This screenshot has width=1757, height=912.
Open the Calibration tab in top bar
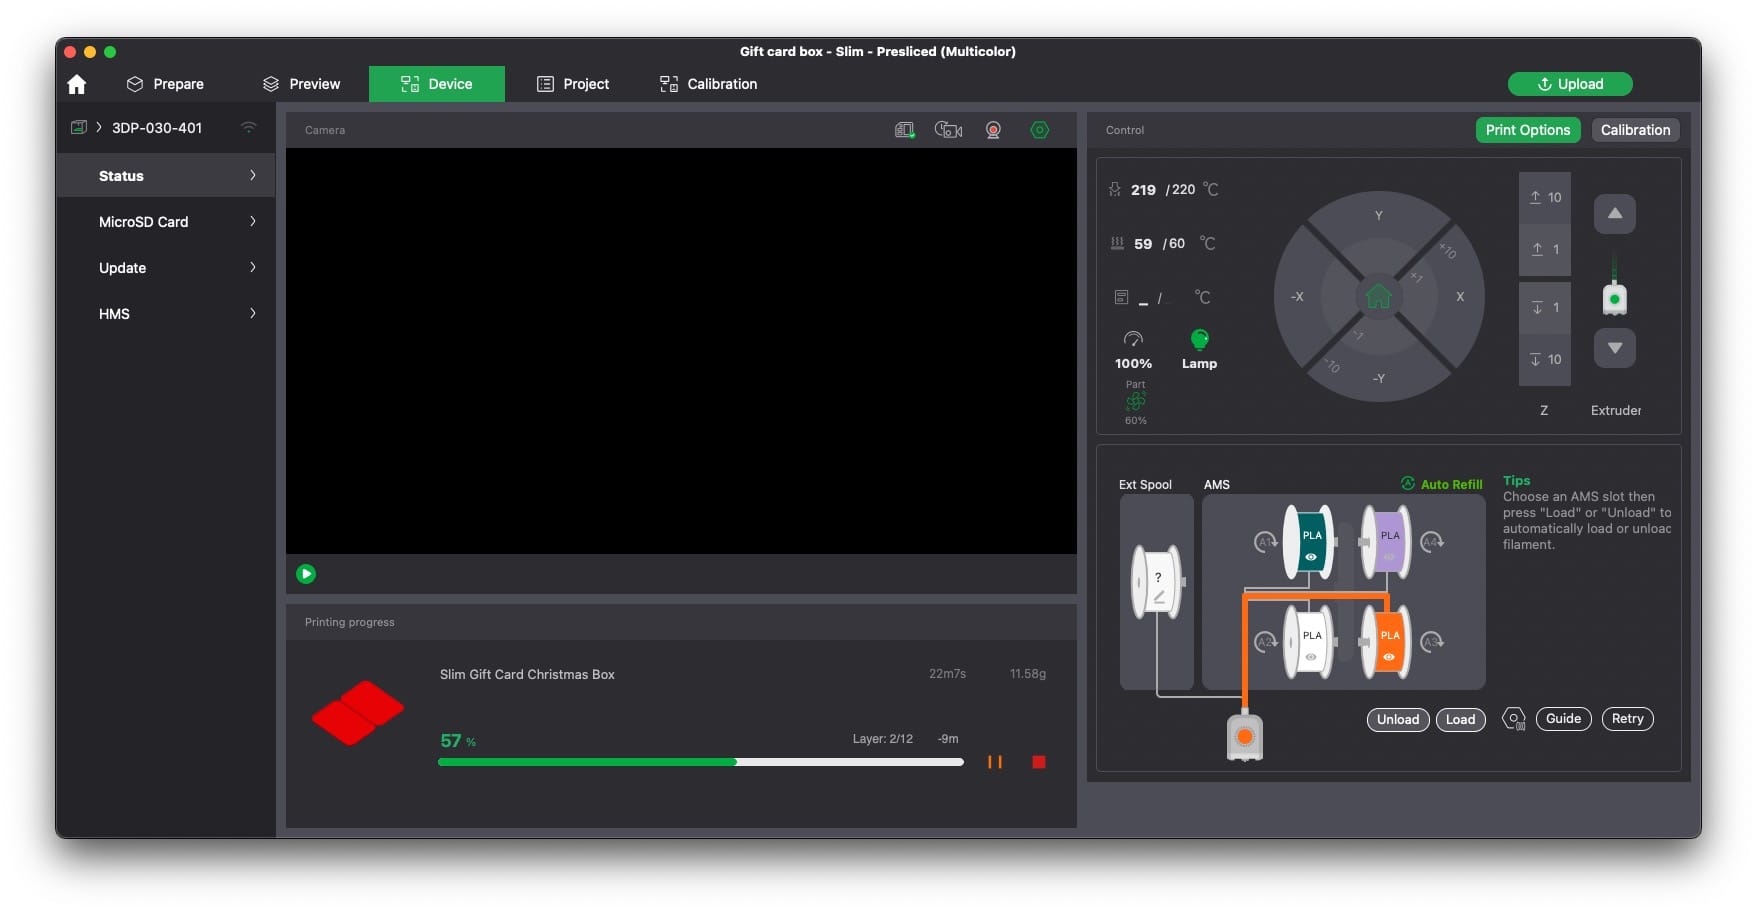tap(708, 84)
